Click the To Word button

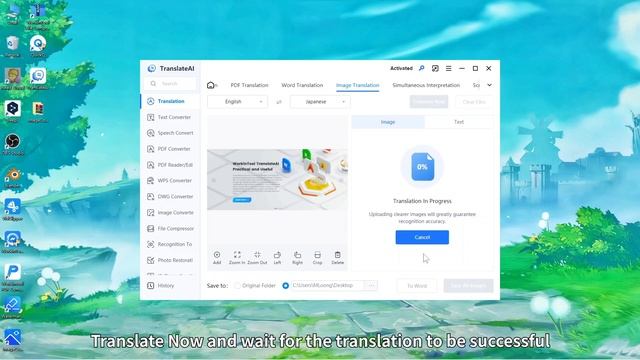417,286
